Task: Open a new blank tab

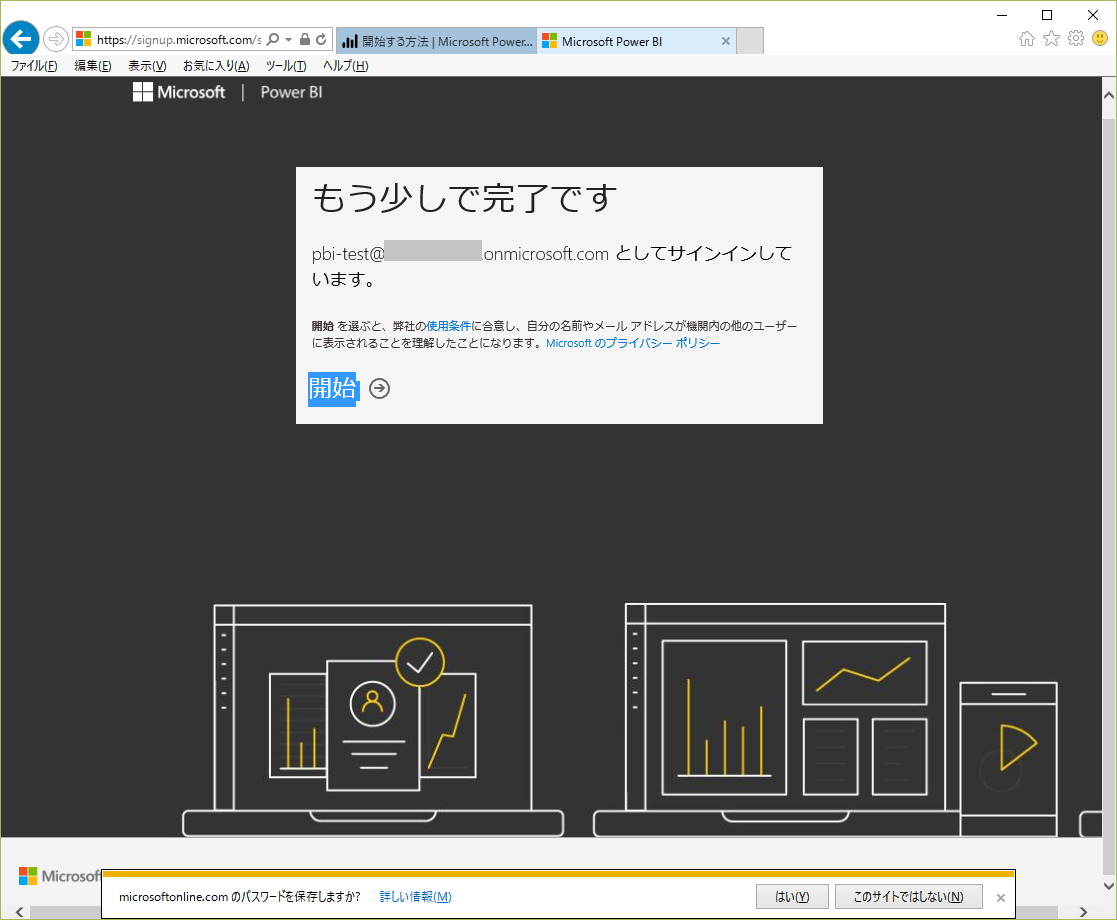Action: (x=749, y=41)
